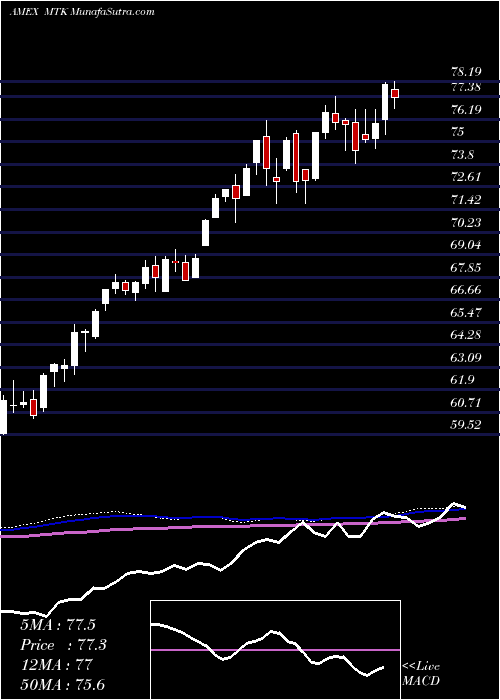500x700 pixels.
Task: Click the 65.47 price axis label
Action: pos(467,312)
